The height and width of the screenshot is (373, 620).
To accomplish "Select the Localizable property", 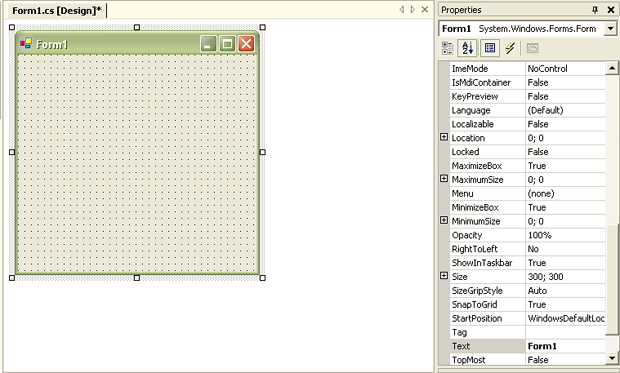I will pos(473,124).
